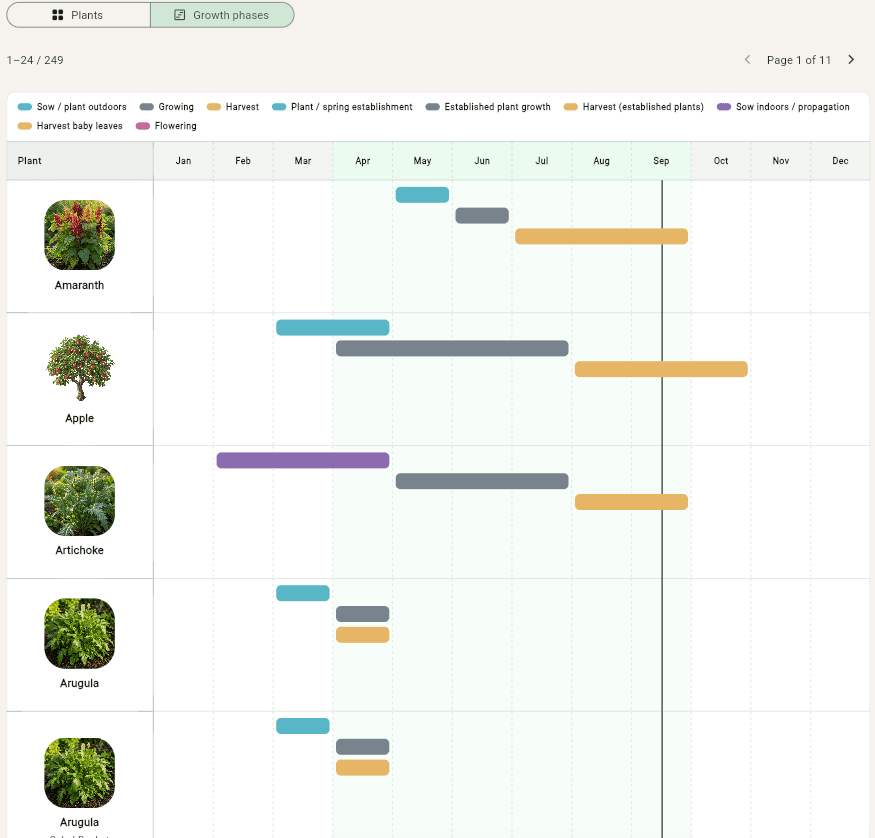This screenshot has width=875, height=838.
Task: Click the Oct month header
Action: (721, 161)
